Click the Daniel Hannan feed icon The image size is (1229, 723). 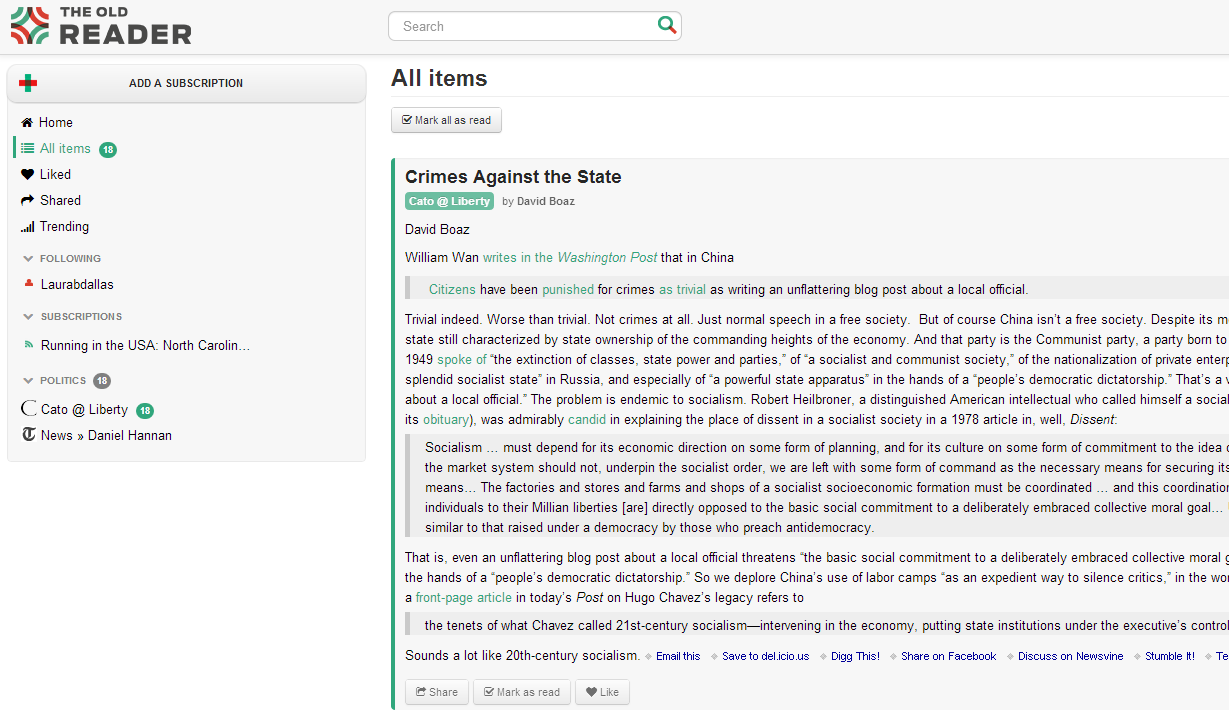tap(28, 435)
